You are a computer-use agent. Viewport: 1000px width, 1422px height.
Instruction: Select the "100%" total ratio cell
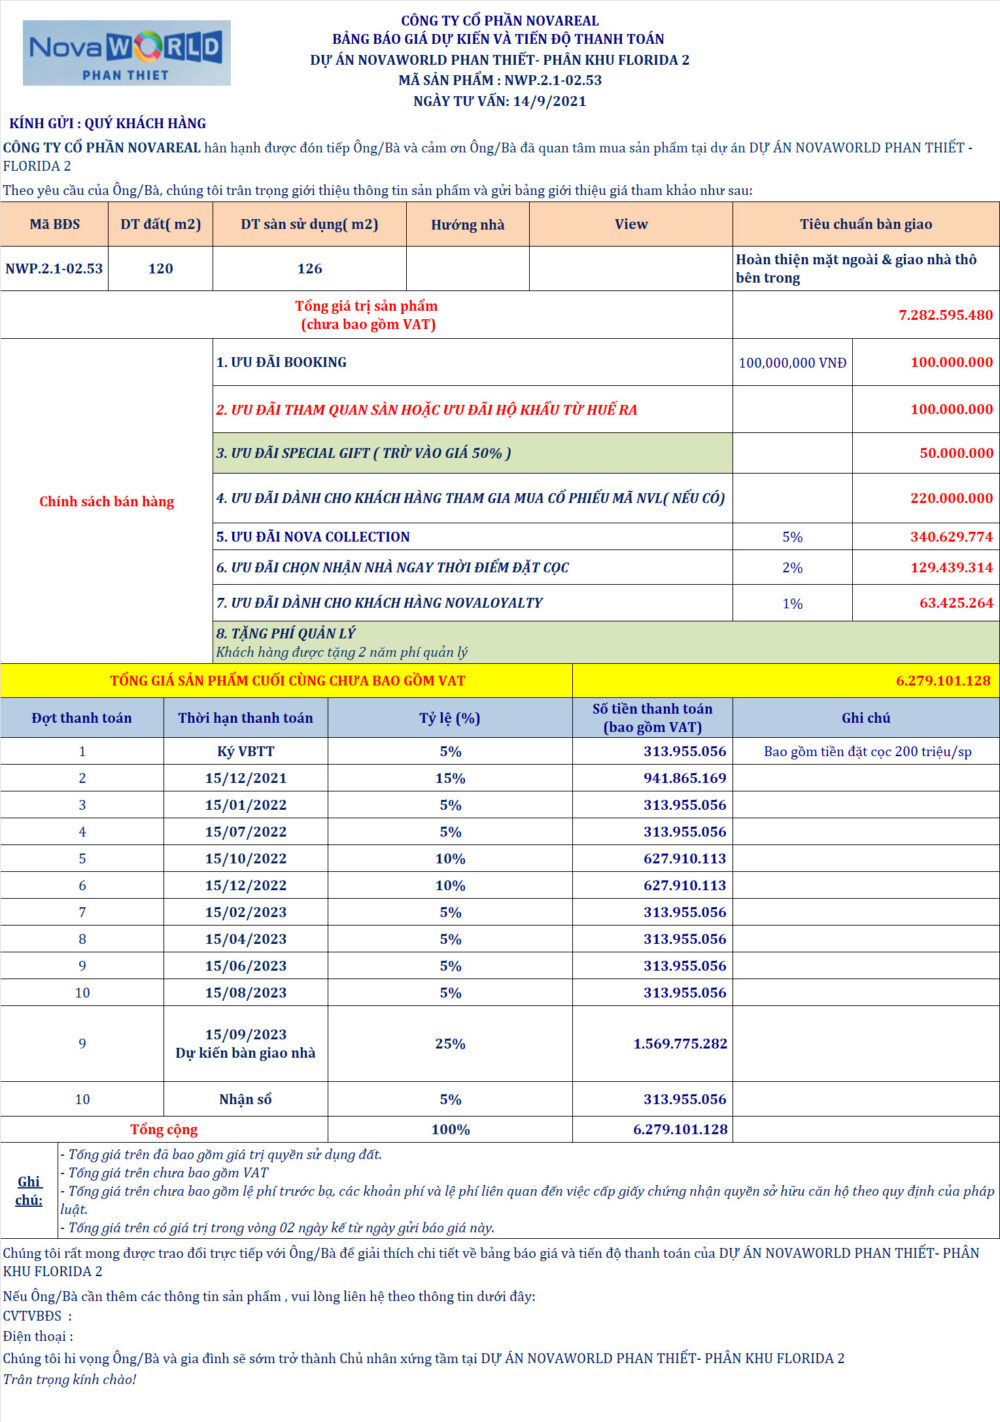tap(450, 1130)
